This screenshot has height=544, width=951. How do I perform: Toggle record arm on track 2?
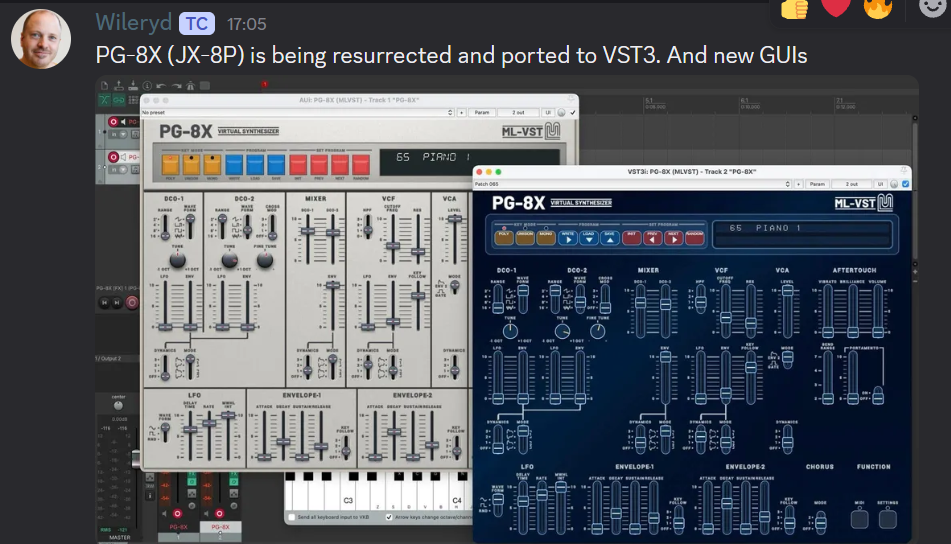(113, 157)
